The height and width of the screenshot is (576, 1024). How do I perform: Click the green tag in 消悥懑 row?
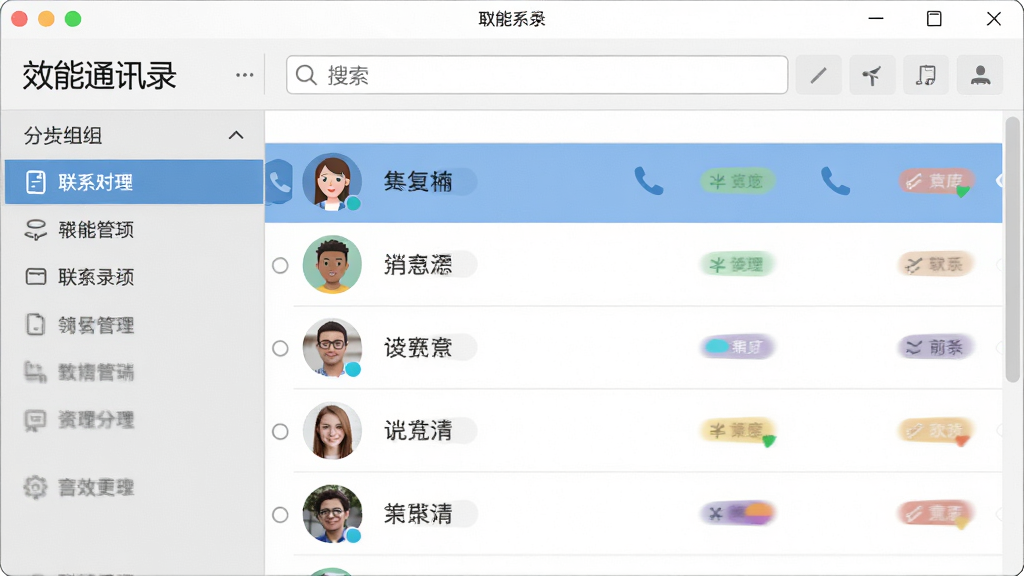click(737, 264)
